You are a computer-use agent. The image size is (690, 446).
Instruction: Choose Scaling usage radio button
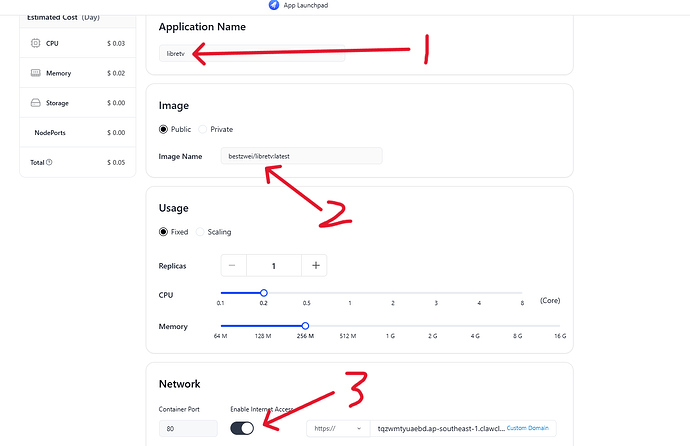(x=200, y=232)
